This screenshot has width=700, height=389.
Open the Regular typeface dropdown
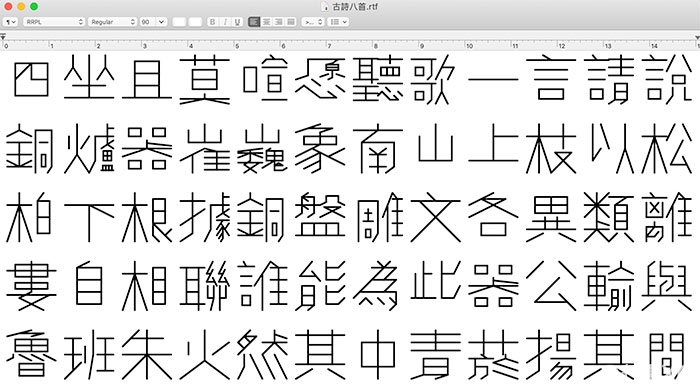[x=112, y=22]
